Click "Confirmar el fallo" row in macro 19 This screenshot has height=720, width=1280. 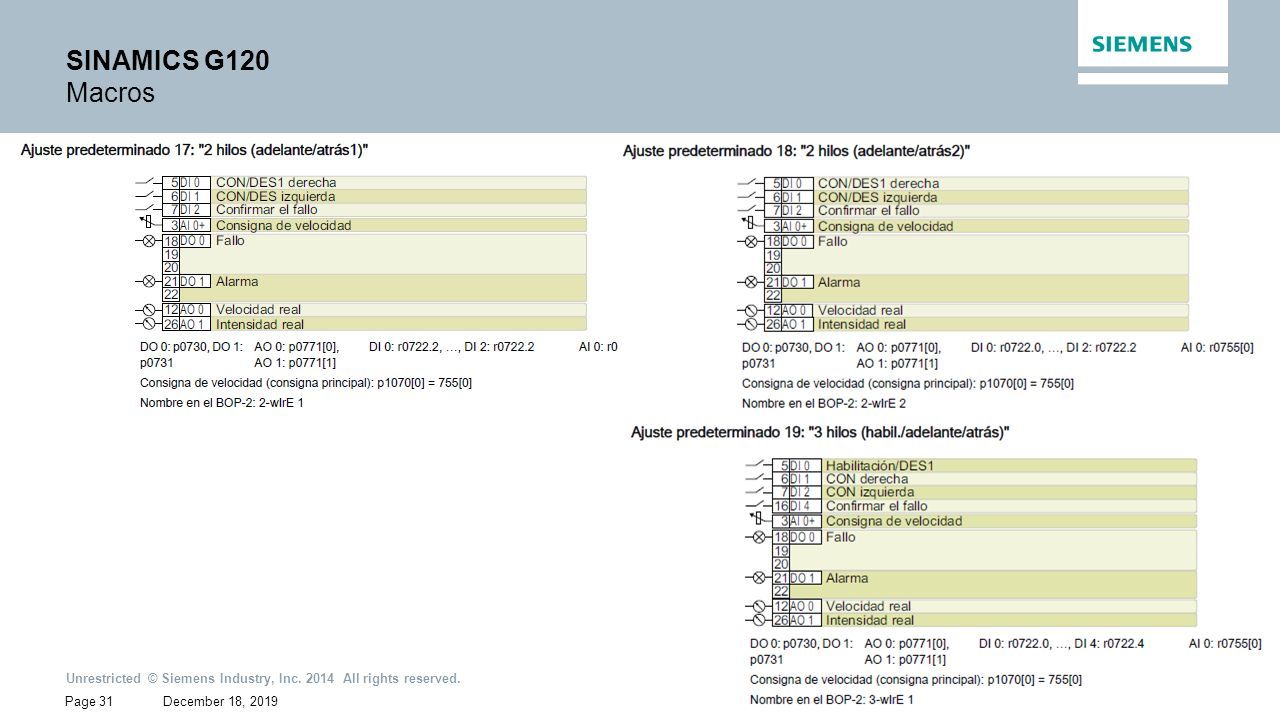(x=984, y=506)
